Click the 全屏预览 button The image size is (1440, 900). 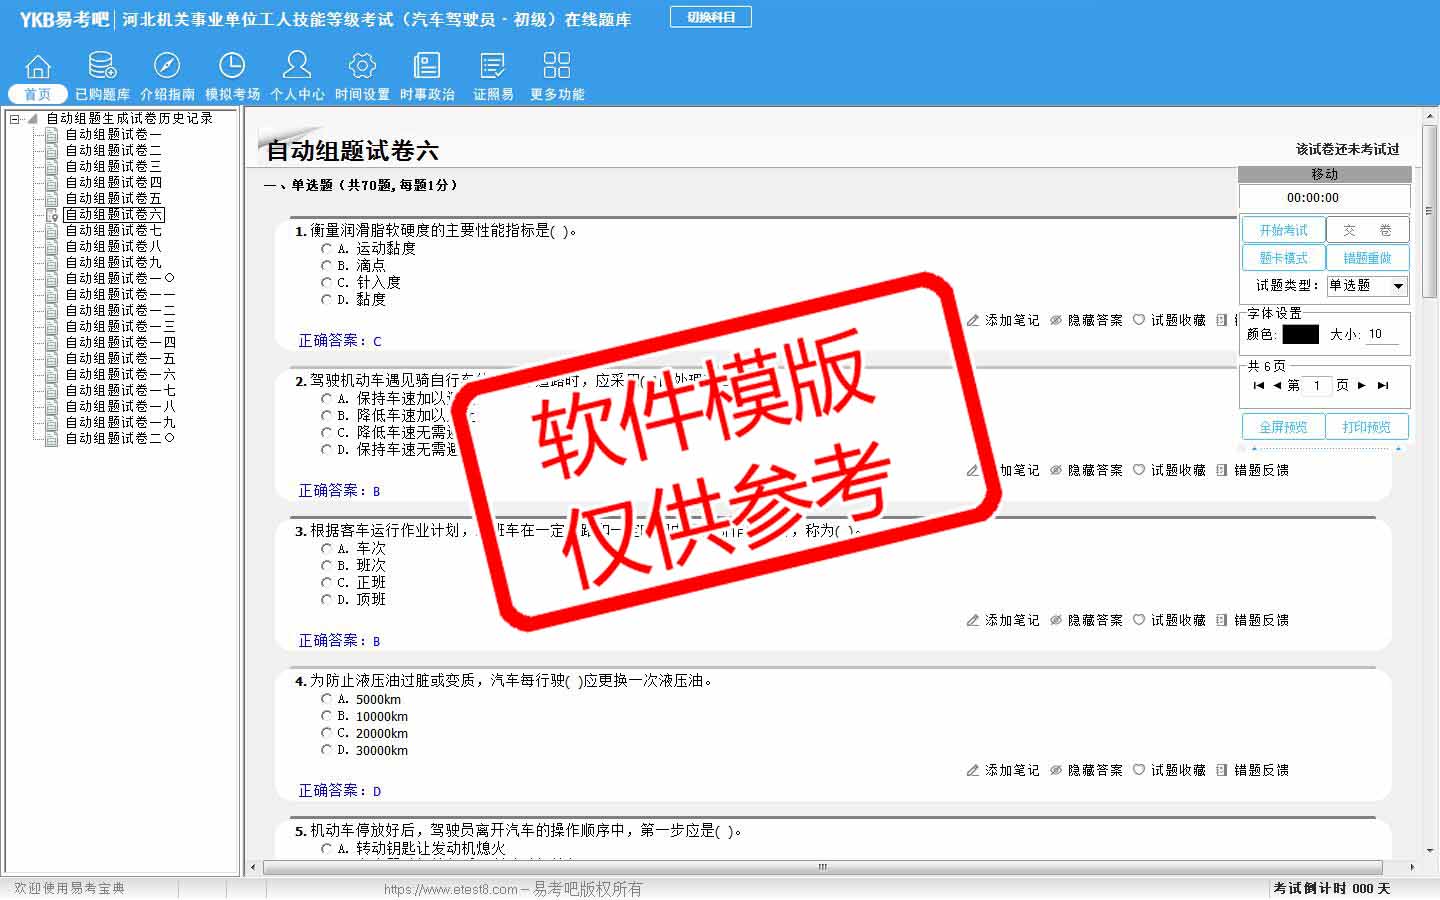point(1283,427)
